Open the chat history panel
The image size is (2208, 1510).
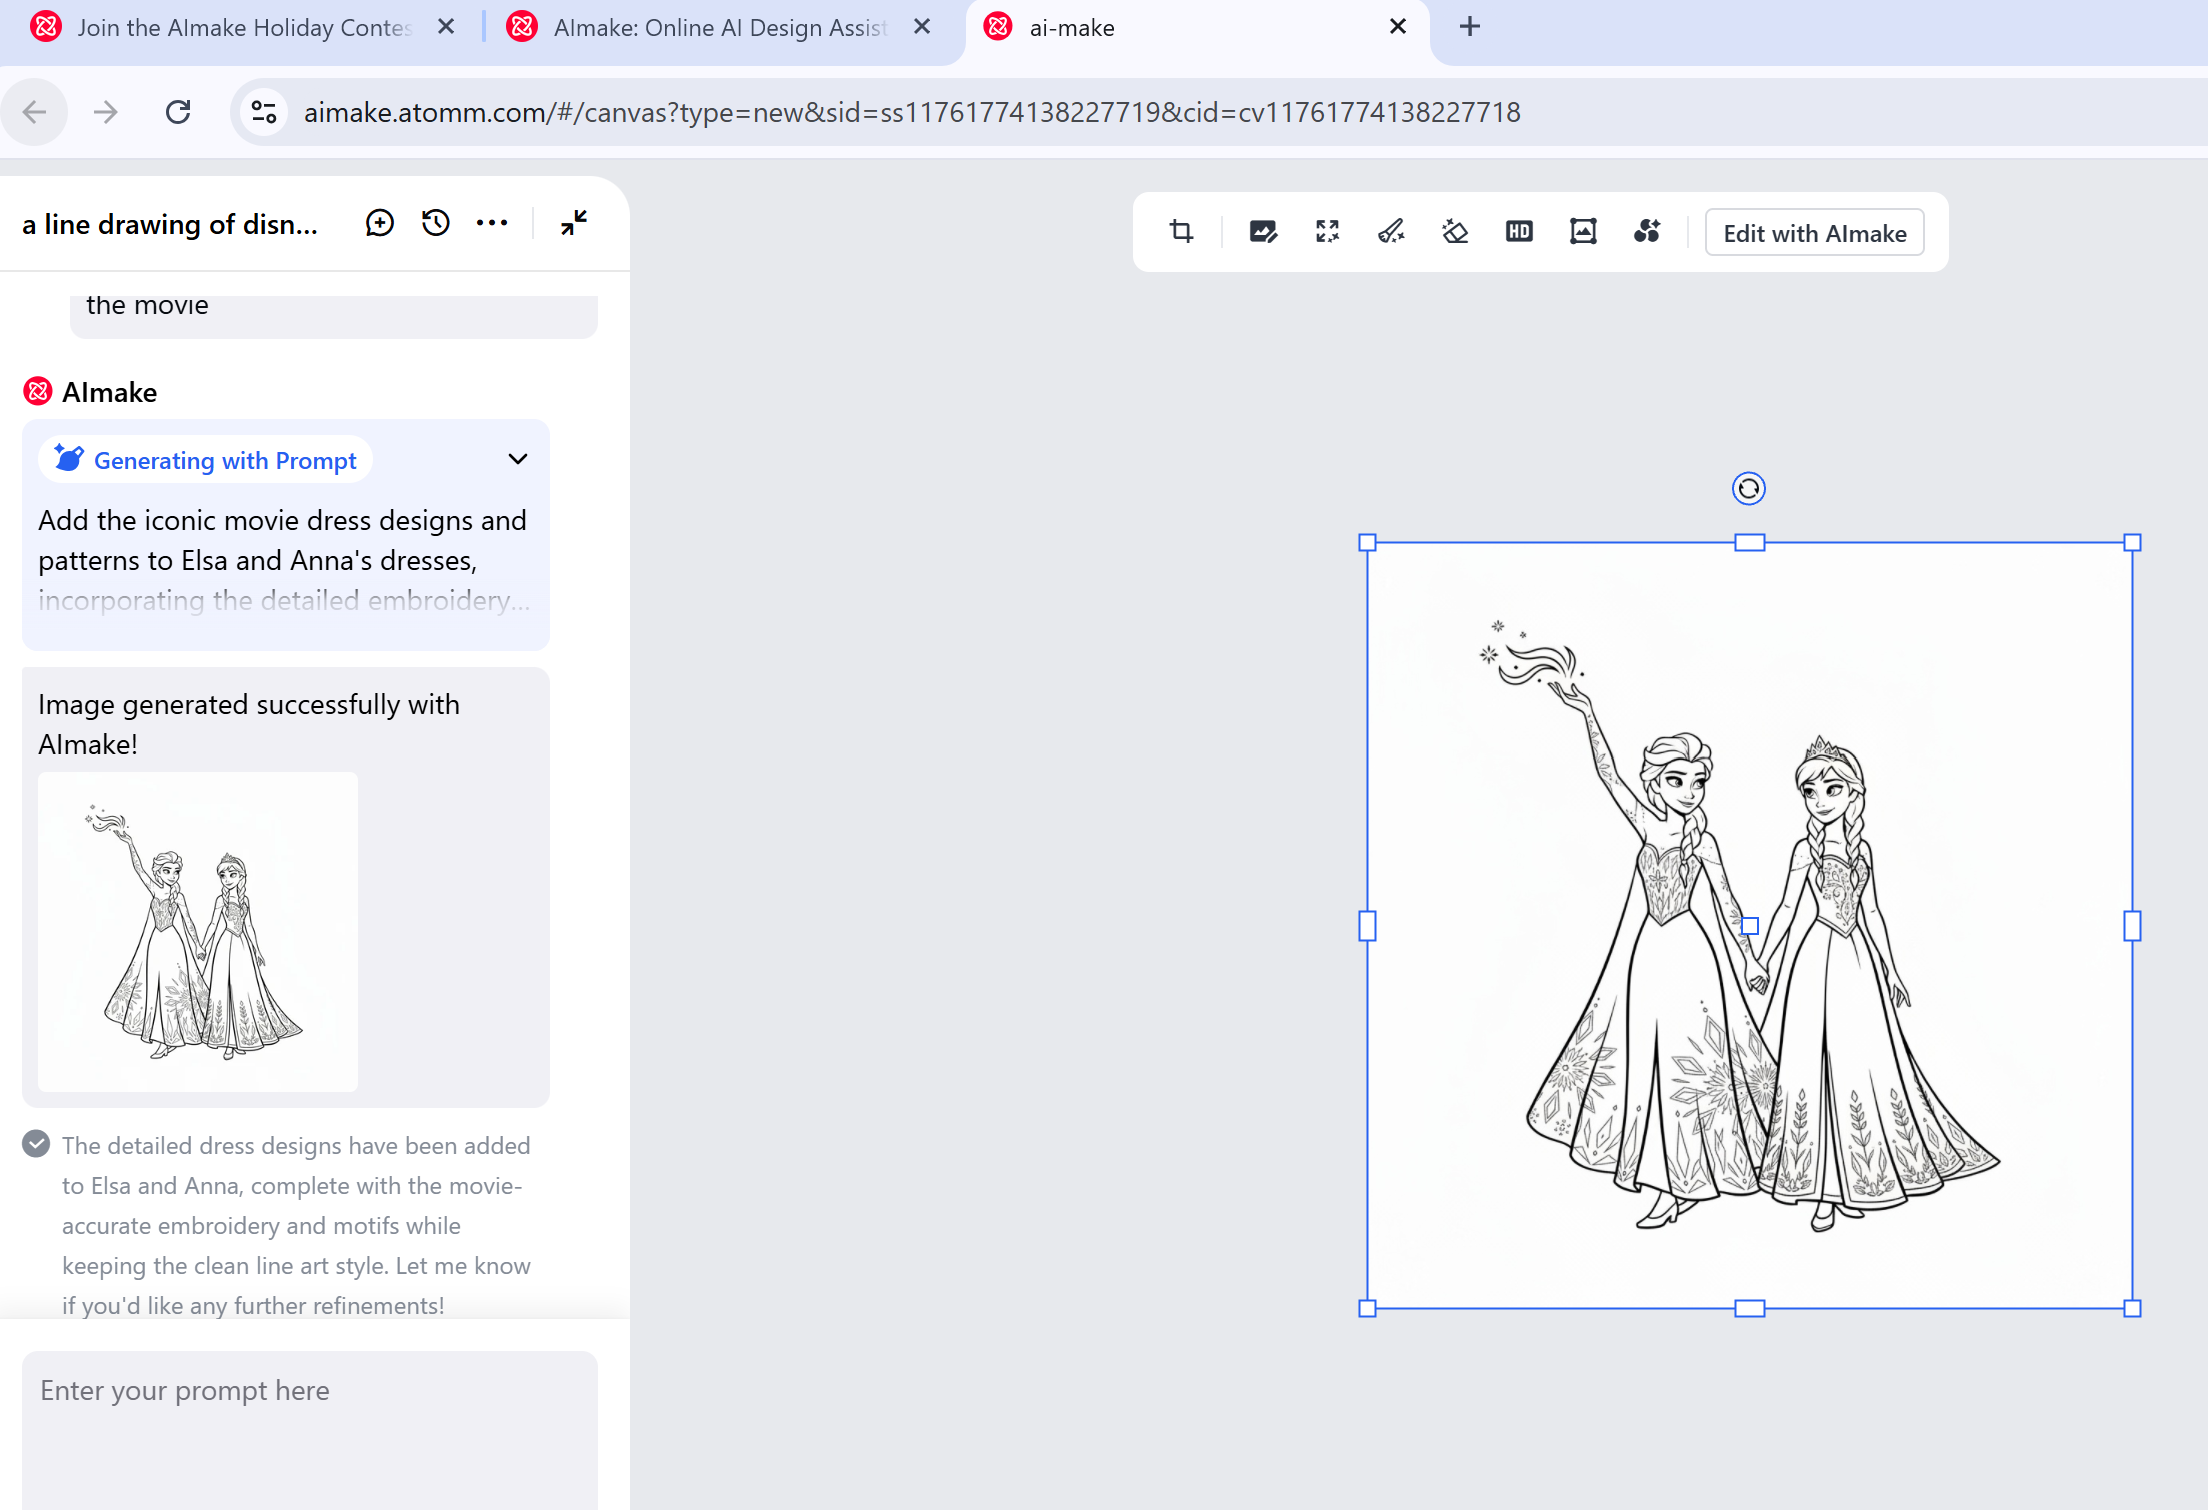pos(435,222)
